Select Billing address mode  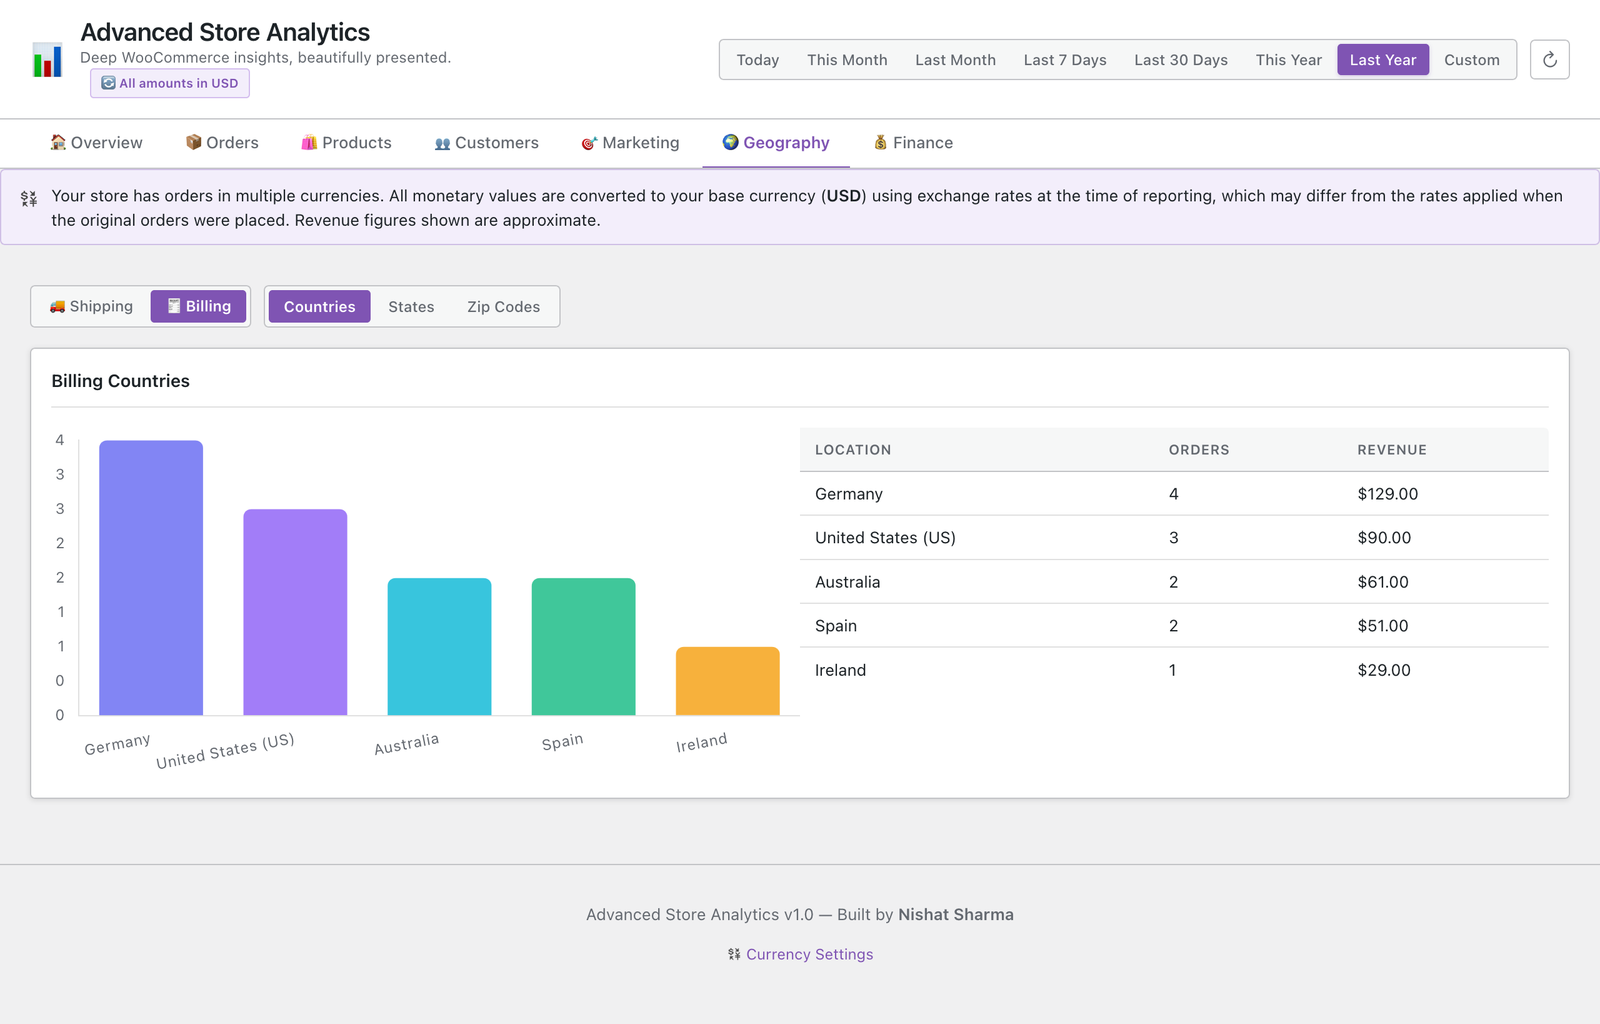(198, 306)
